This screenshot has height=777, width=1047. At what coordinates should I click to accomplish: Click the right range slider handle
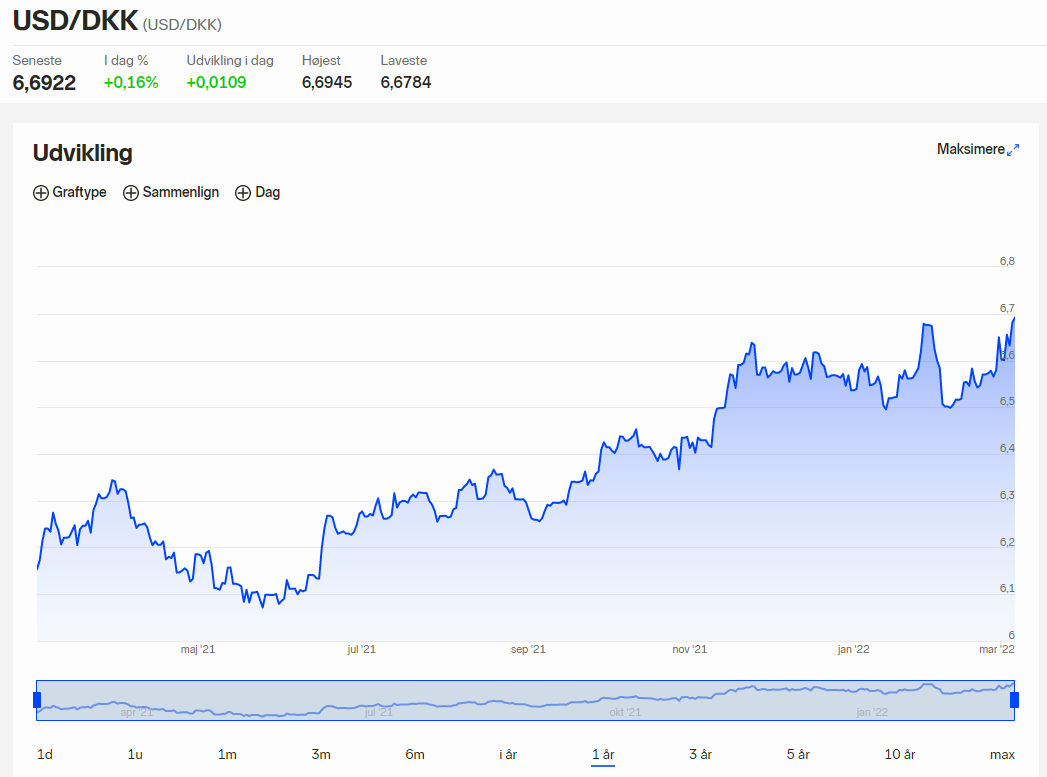[x=1014, y=700]
